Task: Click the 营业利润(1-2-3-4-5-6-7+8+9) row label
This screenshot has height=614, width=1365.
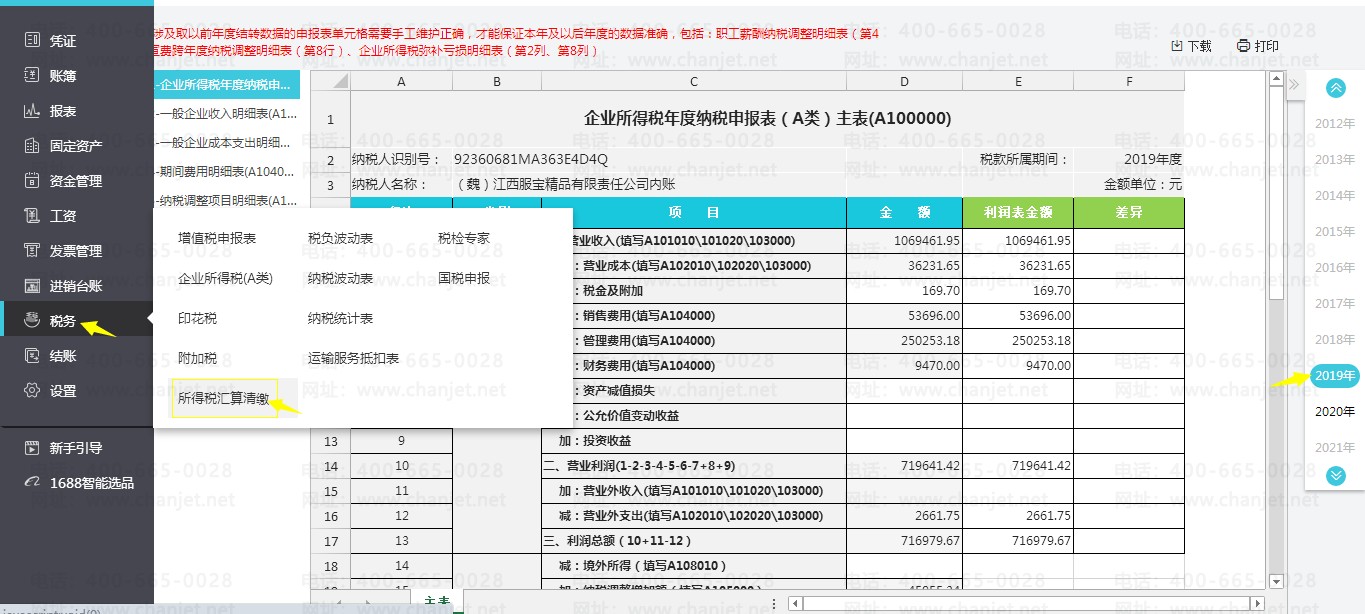Action: [x=694, y=466]
